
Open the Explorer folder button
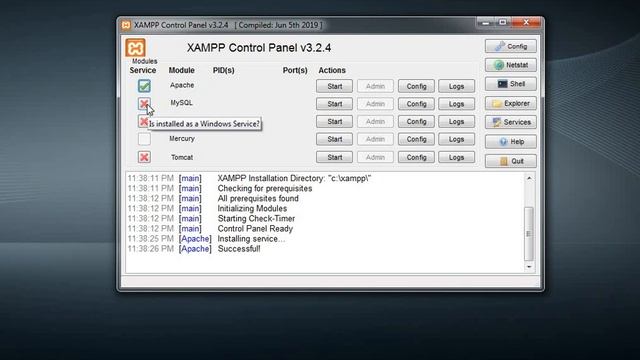(x=511, y=103)
